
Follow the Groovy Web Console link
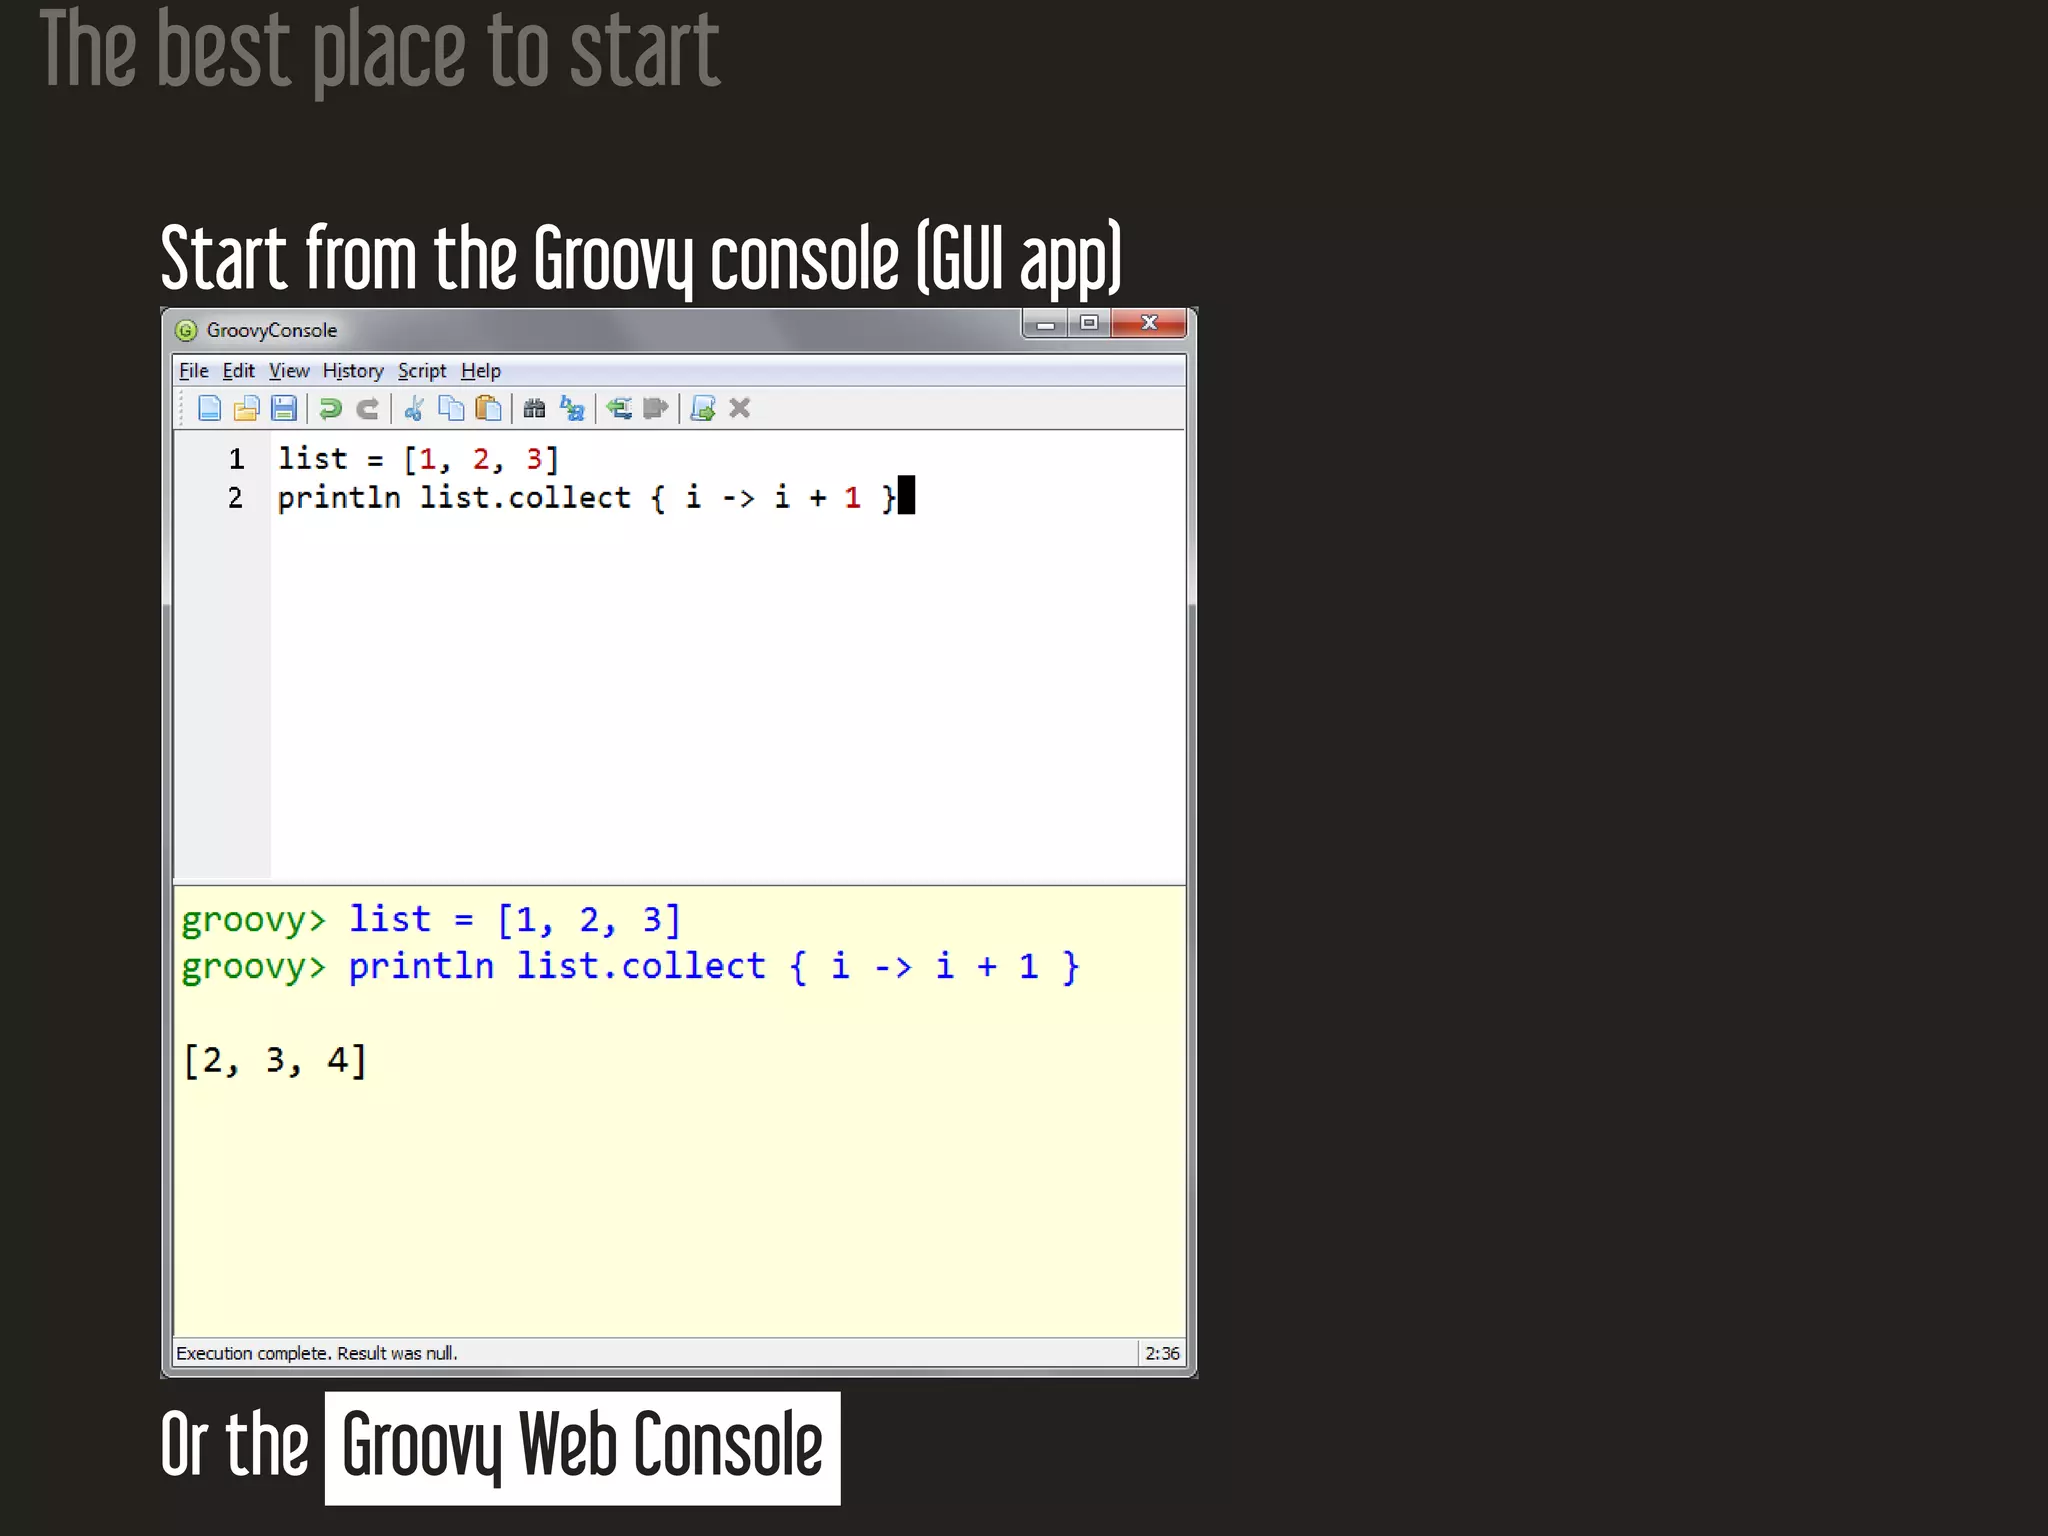tap(582, 1447)
